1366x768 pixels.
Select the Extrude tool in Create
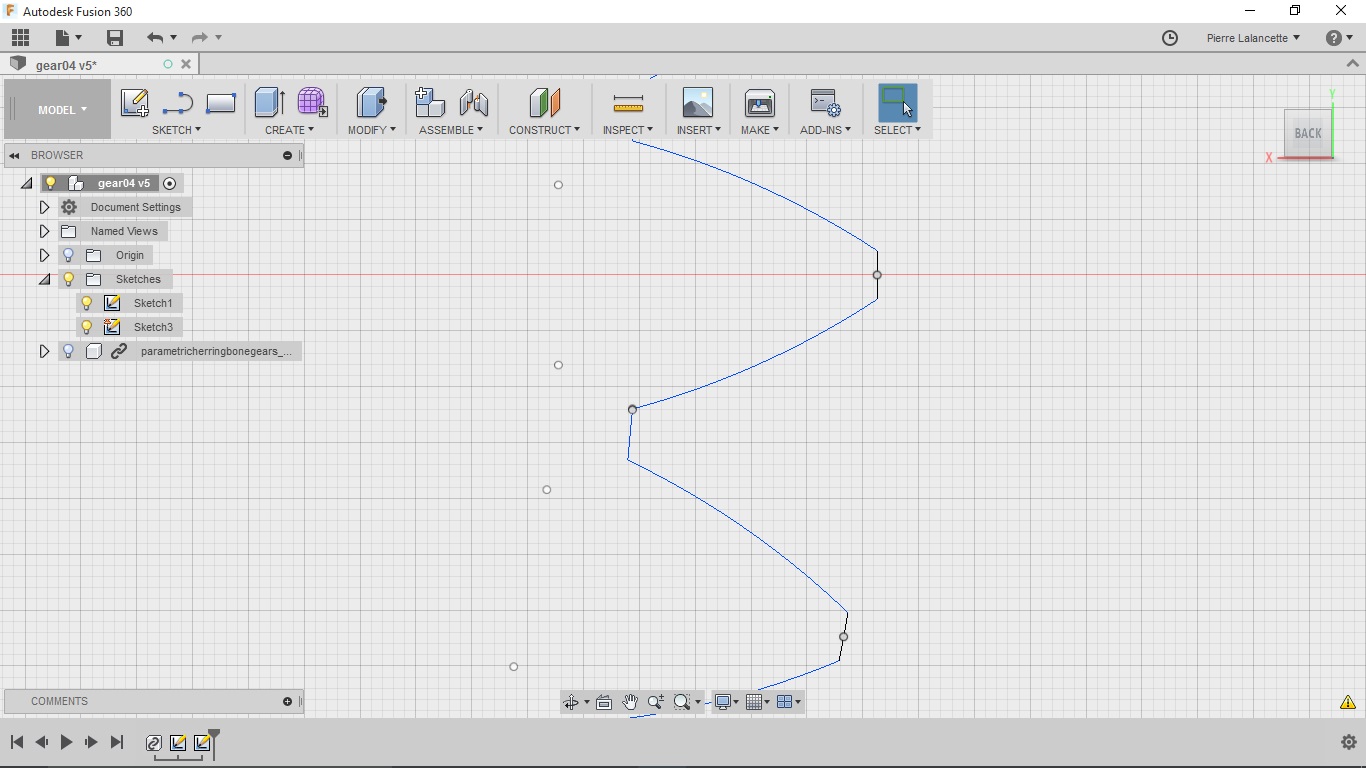[269, 103]
